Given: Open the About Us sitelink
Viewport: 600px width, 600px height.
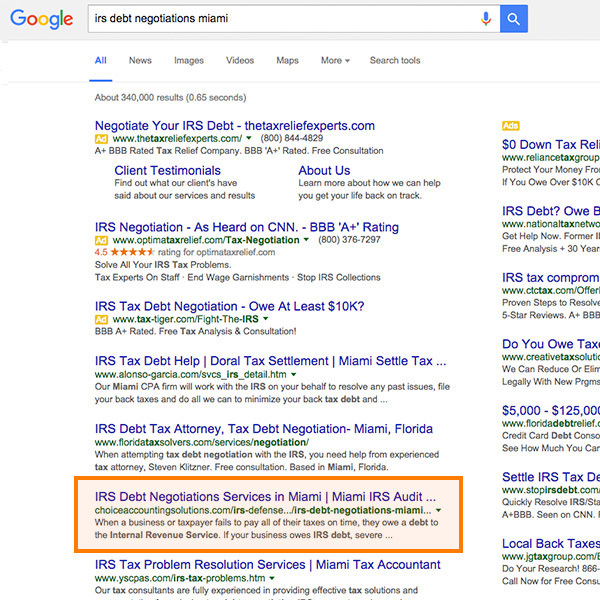Looking at the screenshot, I should point(324,170).
